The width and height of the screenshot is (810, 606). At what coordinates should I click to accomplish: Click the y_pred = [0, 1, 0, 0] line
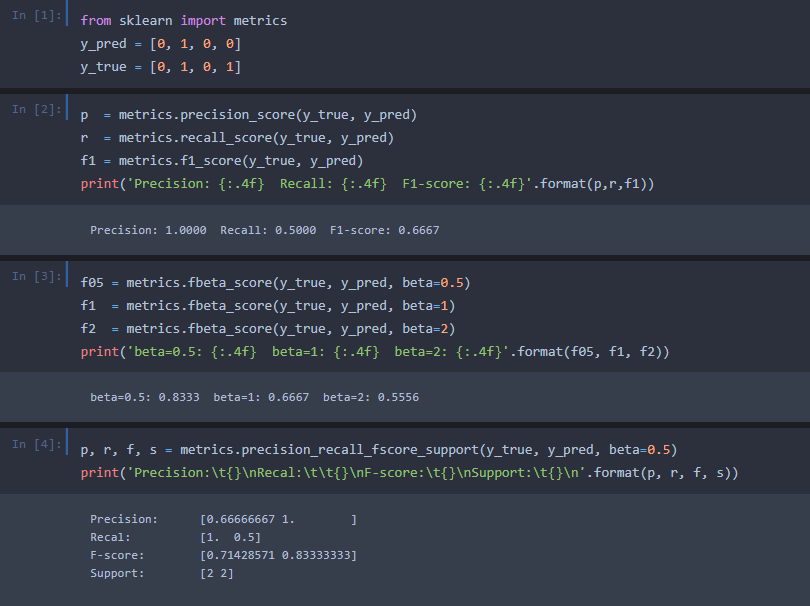[161, 44]
